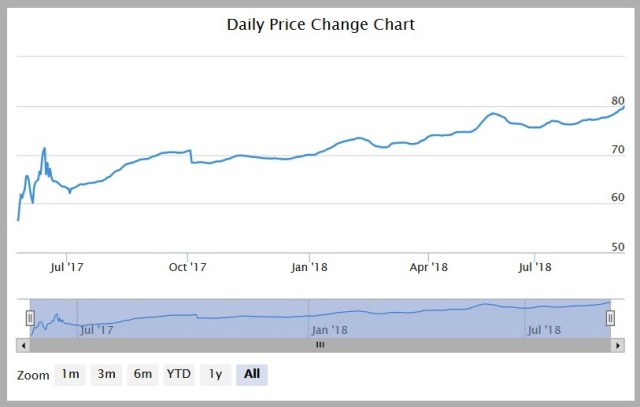Viewport: 640px width, 407px height.
Task: Click the Jul '17 label in navigator
Action: (x=97, y=328)
